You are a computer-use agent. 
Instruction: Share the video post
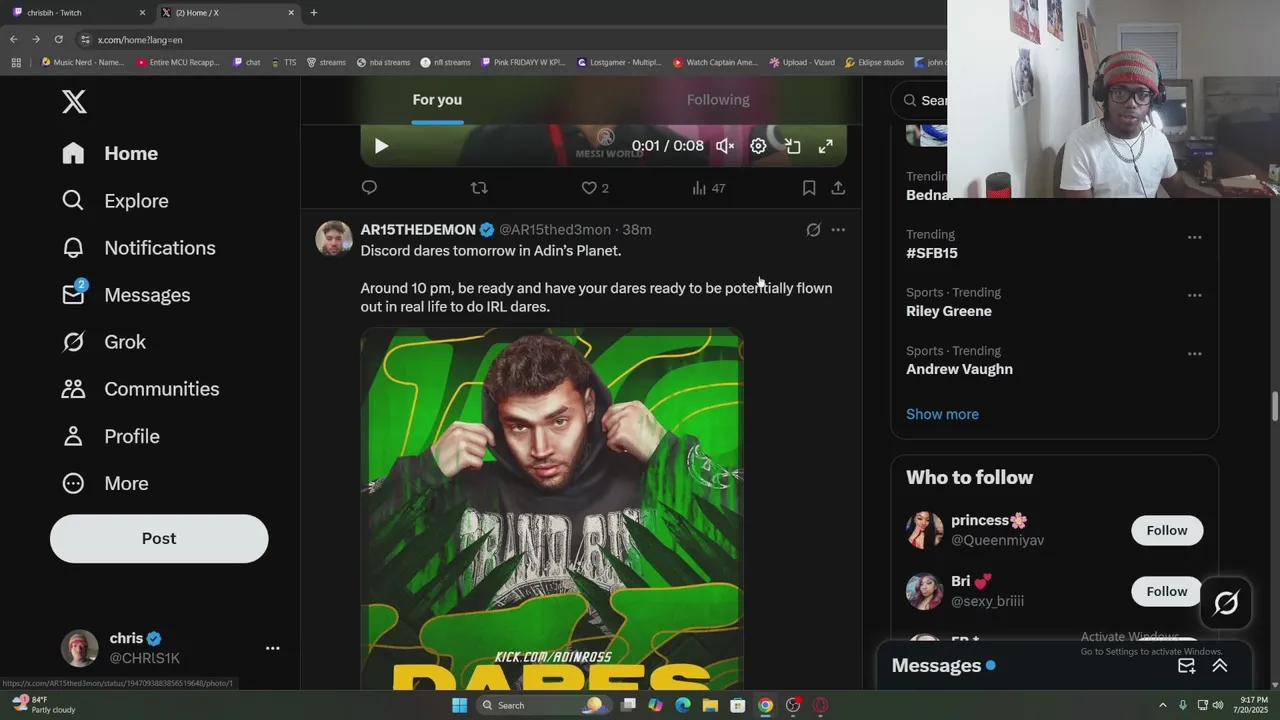(838, 188)
